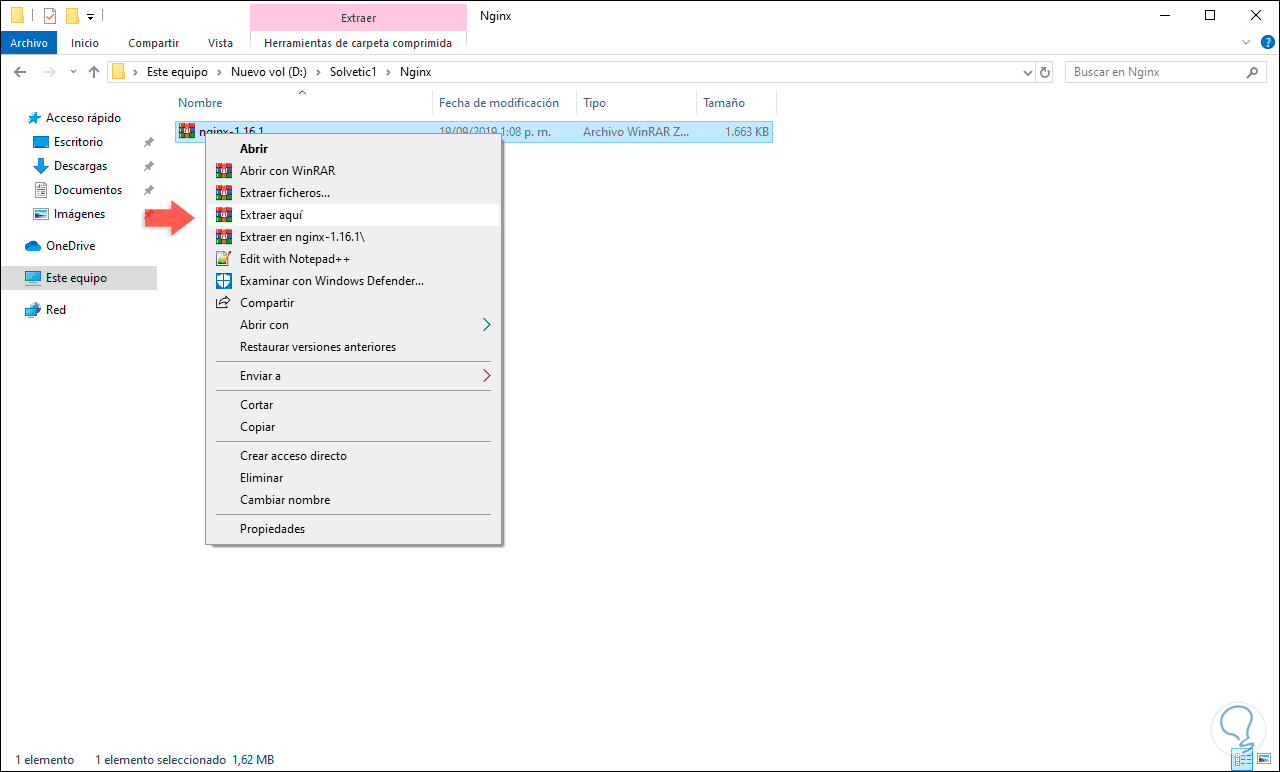Expand the chevron right of breadcrumb Este equipo
The height and width of the screenshot is (772, 1280).
pyautogui.click(x=219, y=72)
